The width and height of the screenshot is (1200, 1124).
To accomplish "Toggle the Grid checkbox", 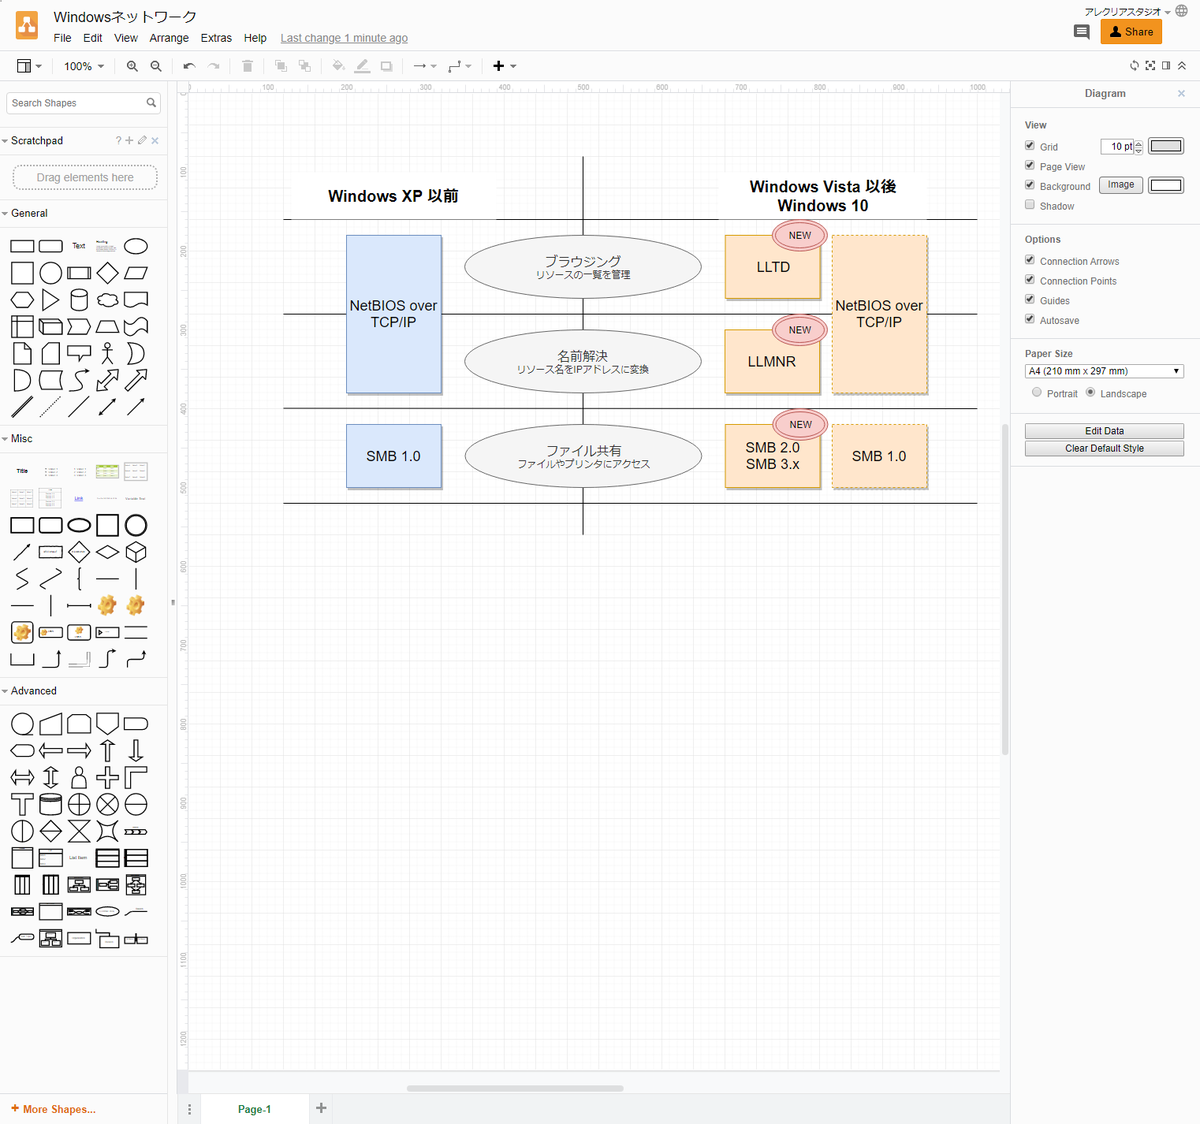I will [1030, 146].
